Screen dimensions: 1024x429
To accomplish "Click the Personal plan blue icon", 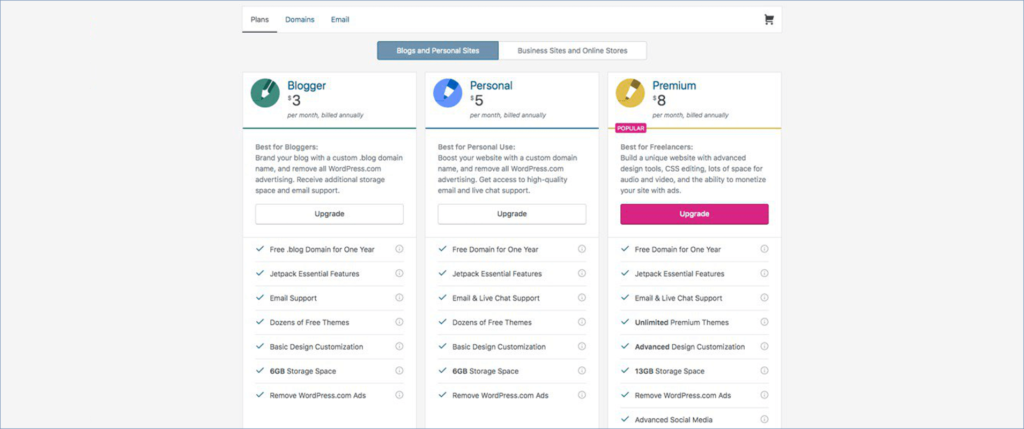I will tap(447, 93).
